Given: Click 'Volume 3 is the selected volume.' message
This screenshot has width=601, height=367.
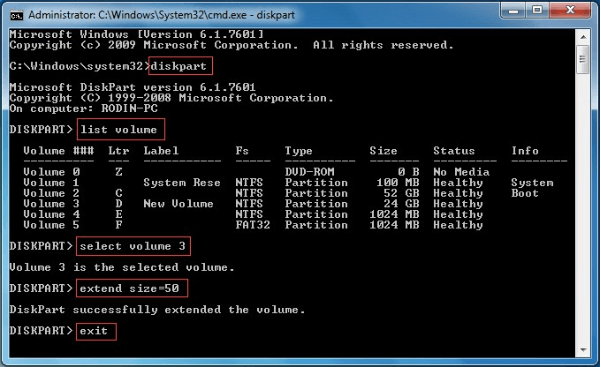Looking at the screenshot, I should (x=122, y=267).
